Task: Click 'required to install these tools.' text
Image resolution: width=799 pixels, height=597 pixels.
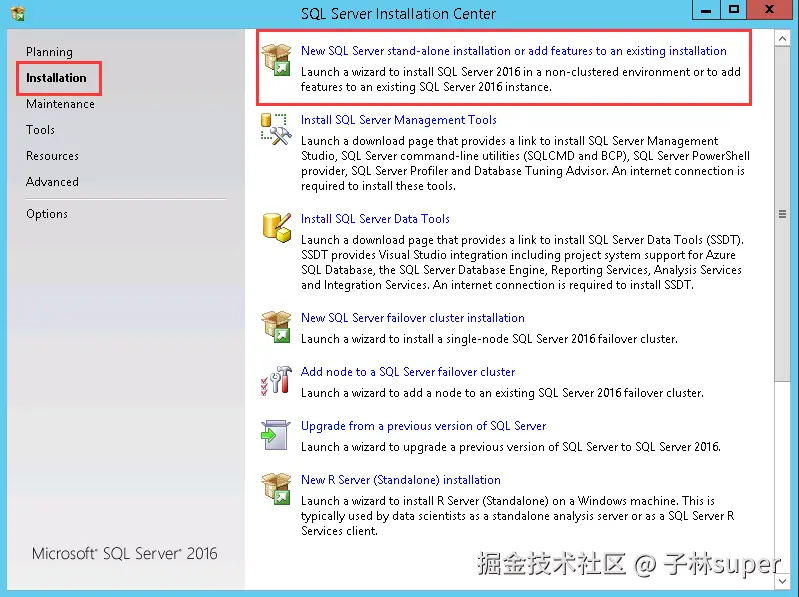Action: click(x=378, y=186)
